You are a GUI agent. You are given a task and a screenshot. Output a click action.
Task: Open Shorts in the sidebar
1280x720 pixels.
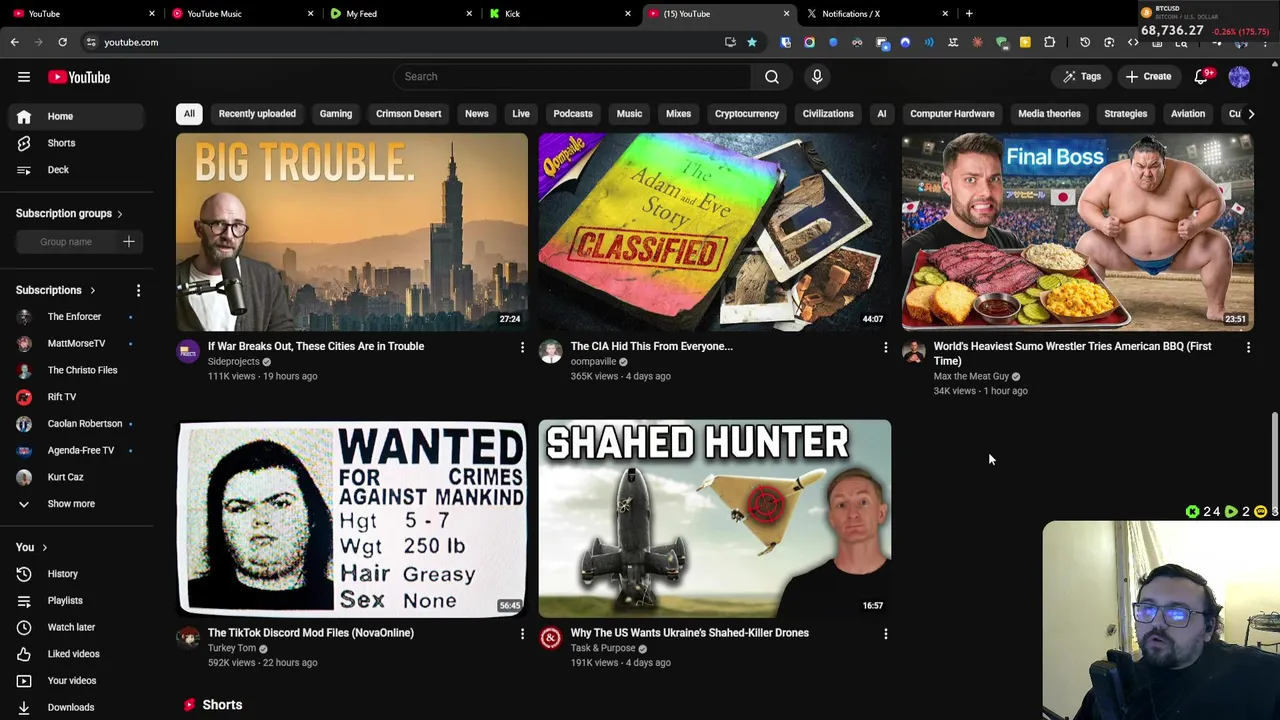(76, 143)
